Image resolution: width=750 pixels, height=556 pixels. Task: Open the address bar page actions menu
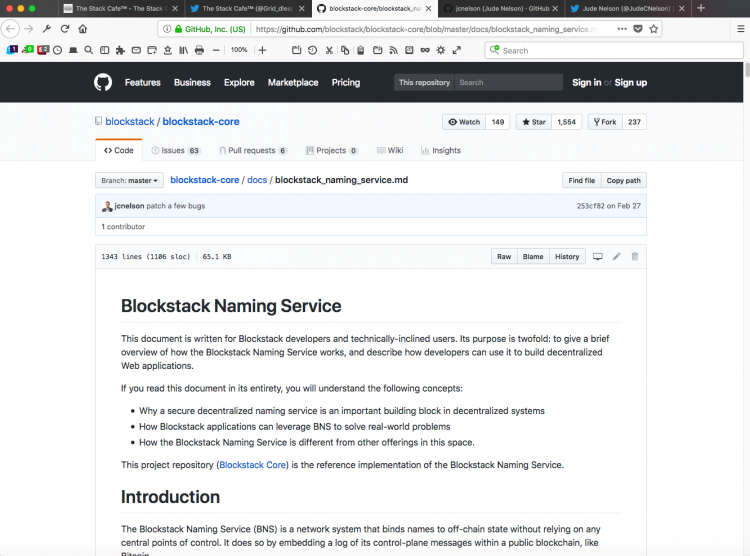tap(622, 29)
